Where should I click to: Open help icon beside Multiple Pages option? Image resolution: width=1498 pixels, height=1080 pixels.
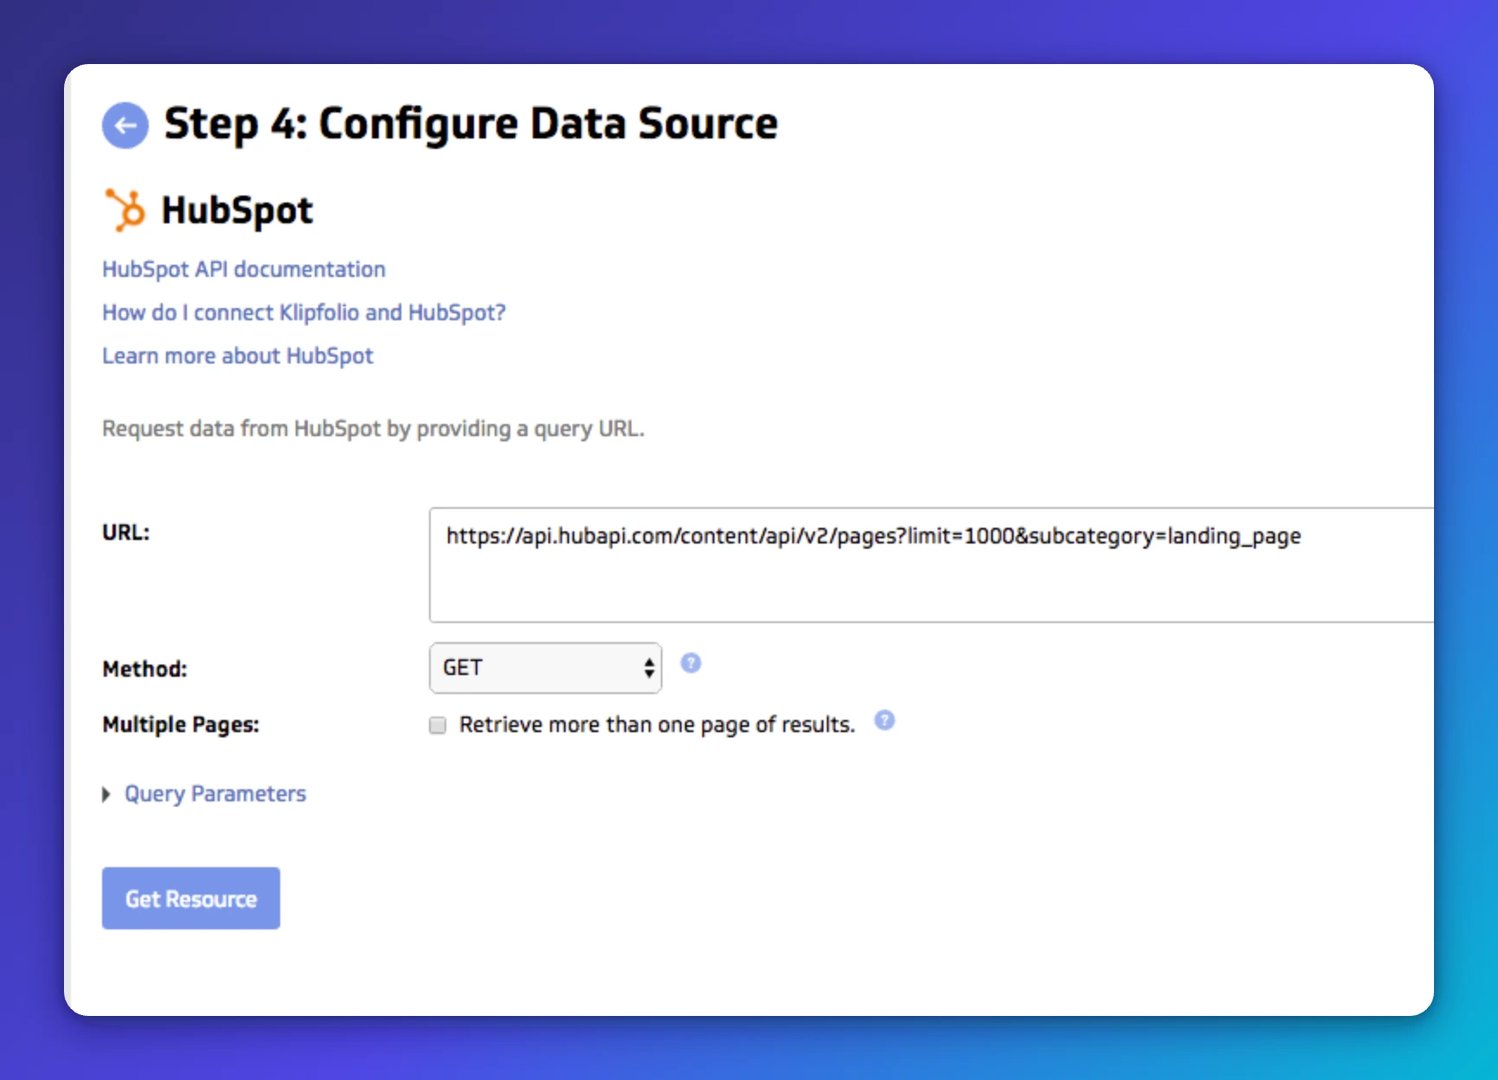[x=885, y=720]
